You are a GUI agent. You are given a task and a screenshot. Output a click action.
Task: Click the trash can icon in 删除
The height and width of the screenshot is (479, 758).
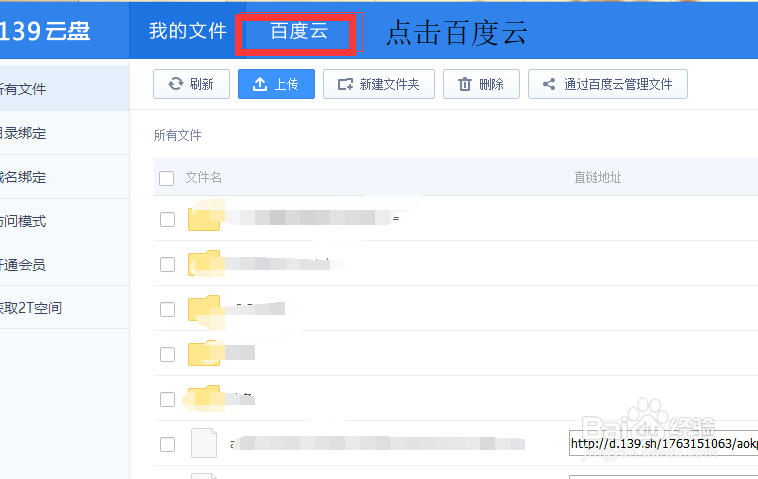465,84
